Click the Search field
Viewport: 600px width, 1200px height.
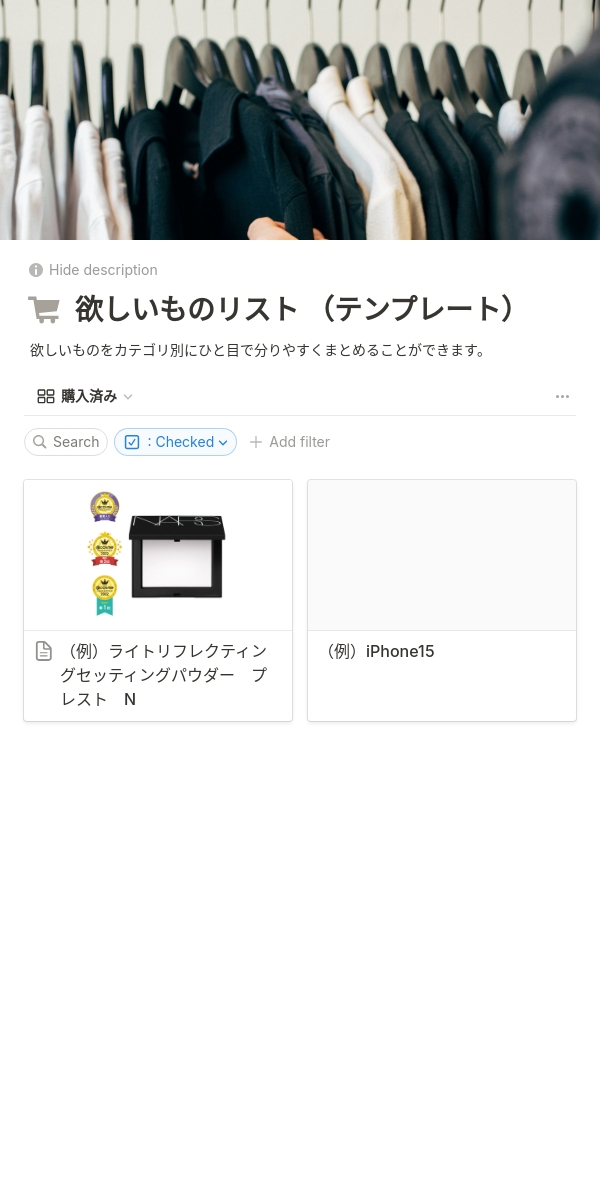pos(66,442)
